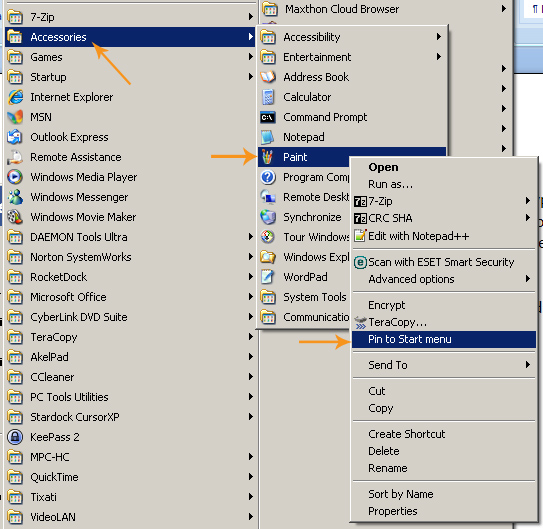Viewport: 543px width, 529px height.
Task: Choose Sort by Name
Action: 444,494
